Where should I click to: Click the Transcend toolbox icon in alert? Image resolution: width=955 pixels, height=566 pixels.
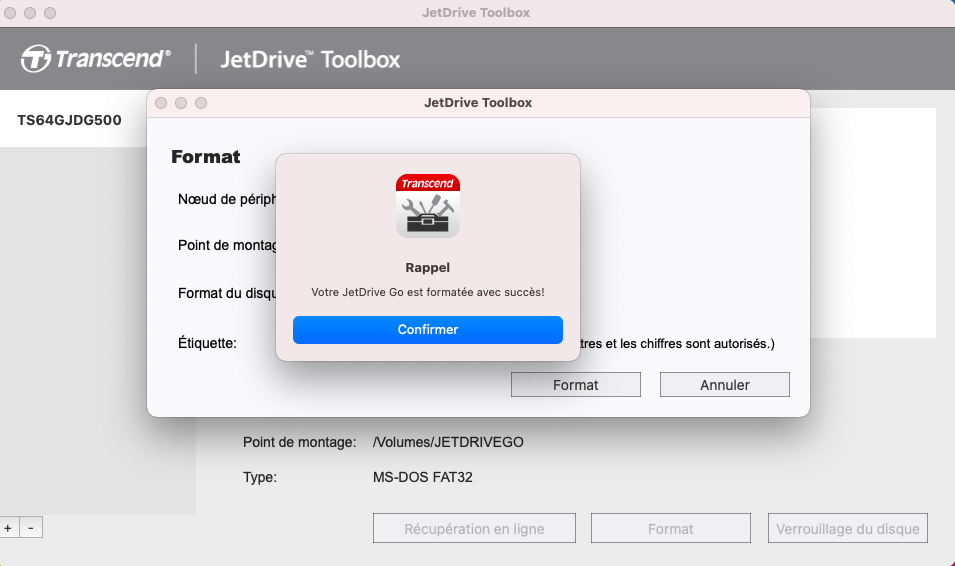click(x=428, y=206)
